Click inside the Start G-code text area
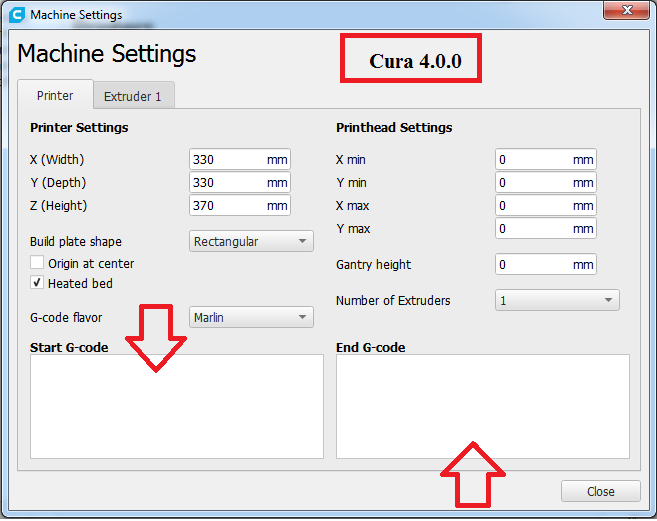657x521 pixels. click(177, 407)
